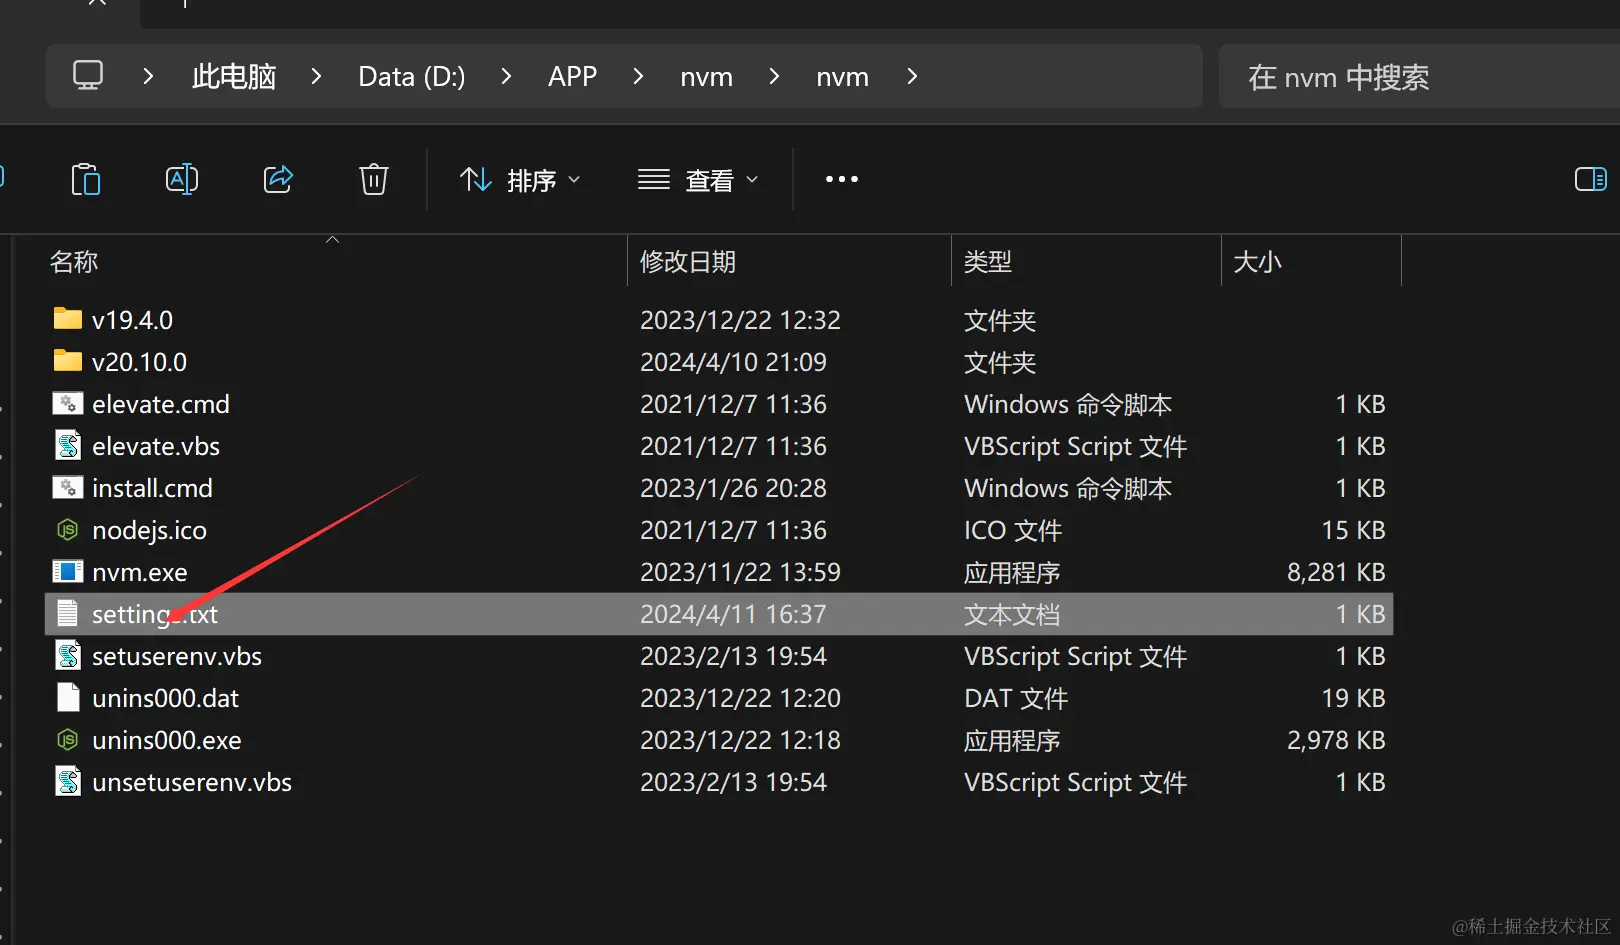Toggle the details pane on the right
The width and height of the screenshot is (1620, 945).
coord(1590,179)
